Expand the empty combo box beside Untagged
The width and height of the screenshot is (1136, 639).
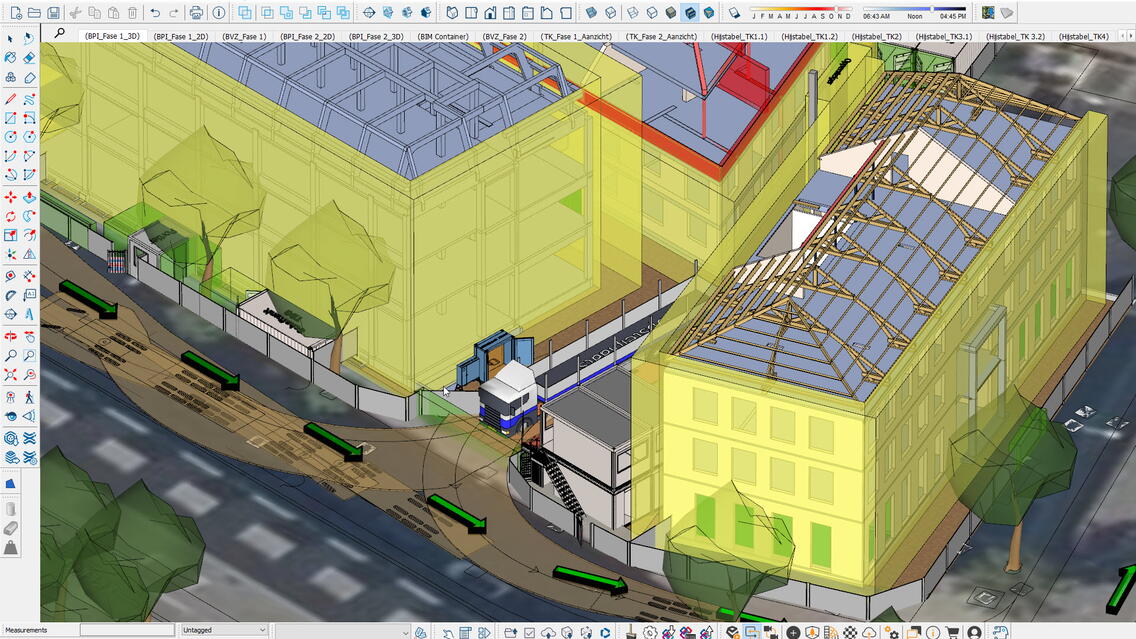coord(342,632)
